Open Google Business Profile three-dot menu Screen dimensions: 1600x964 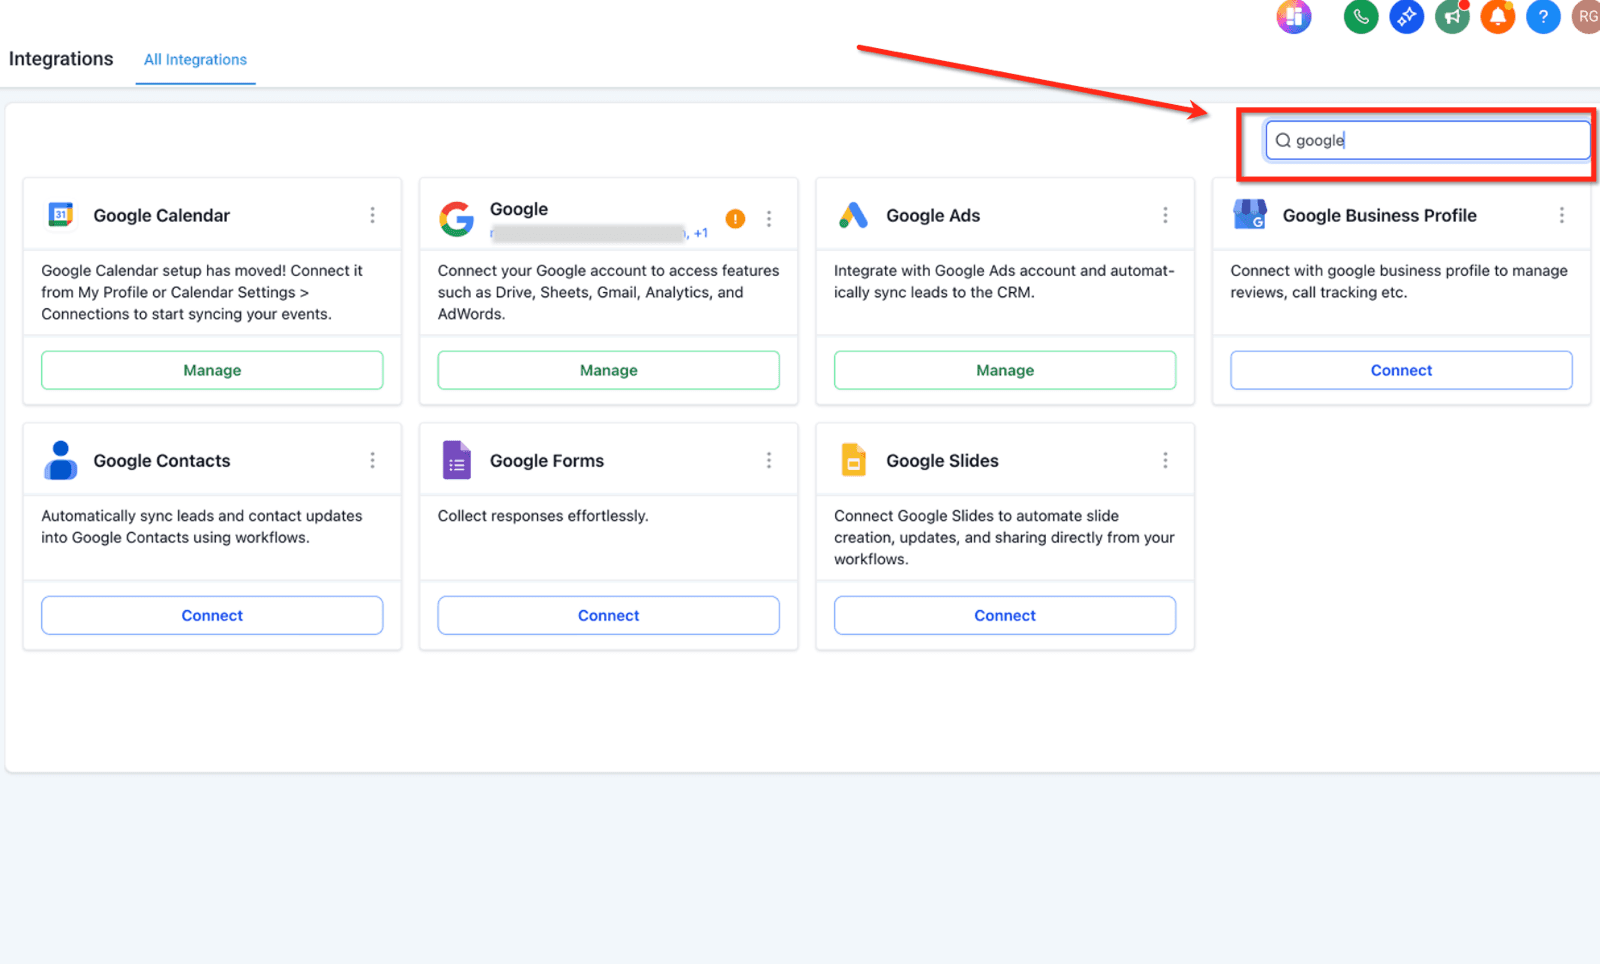tap(1562, 215)
